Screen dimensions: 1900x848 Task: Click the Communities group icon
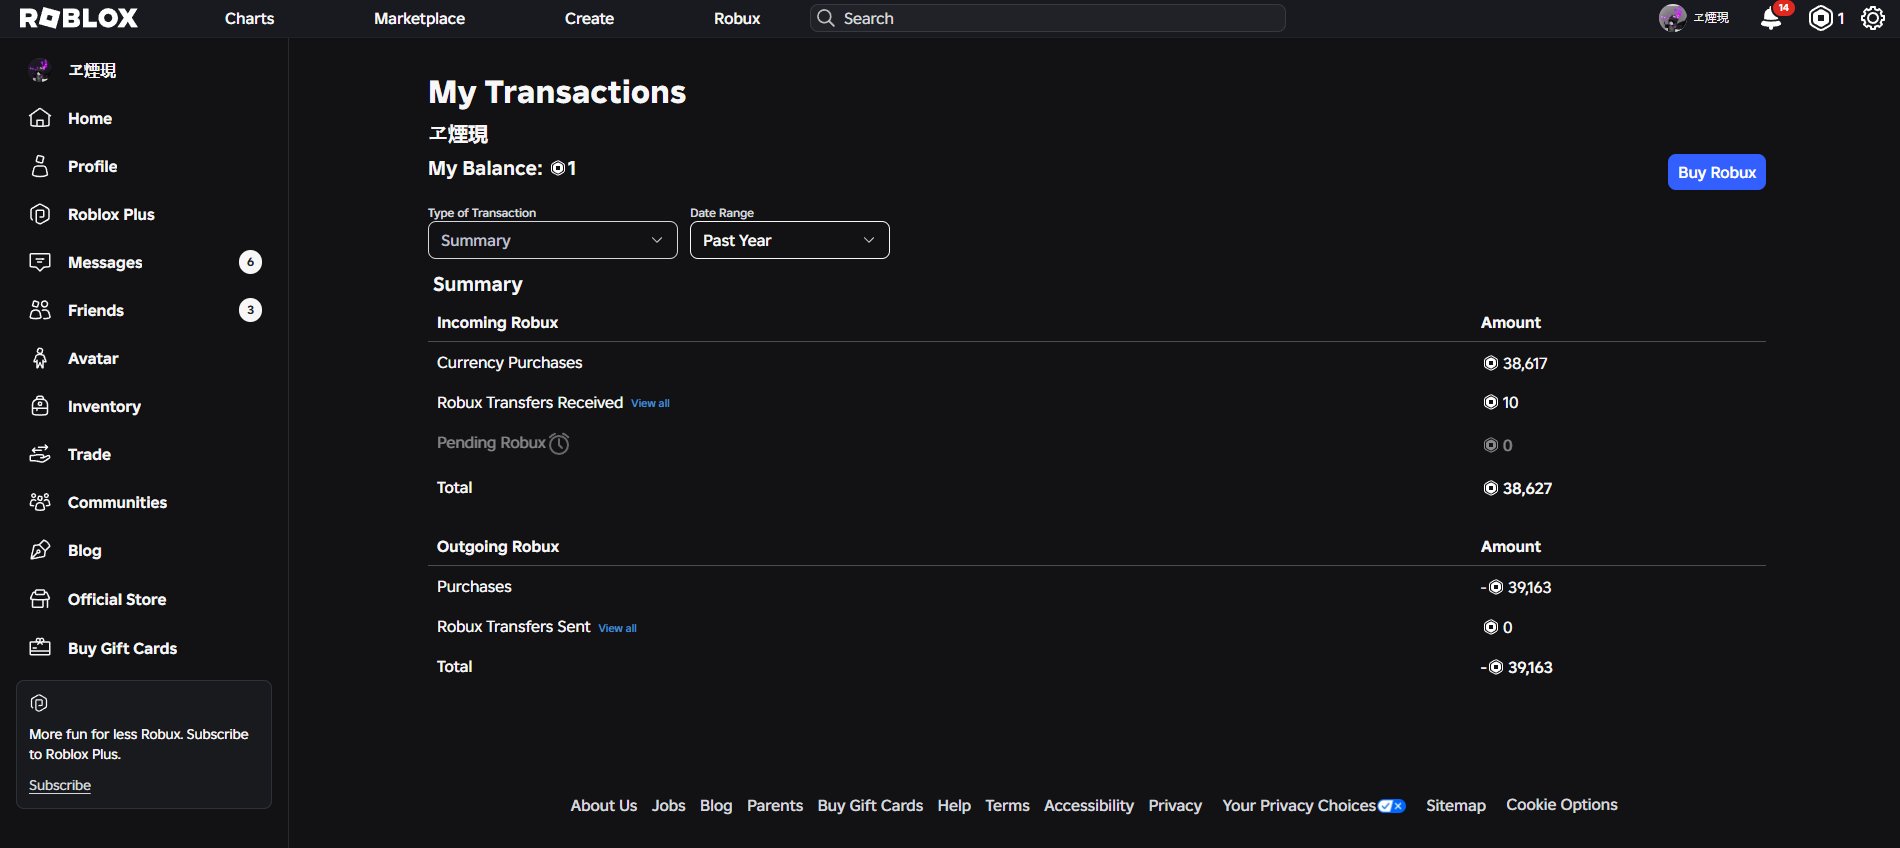[40, 502]
